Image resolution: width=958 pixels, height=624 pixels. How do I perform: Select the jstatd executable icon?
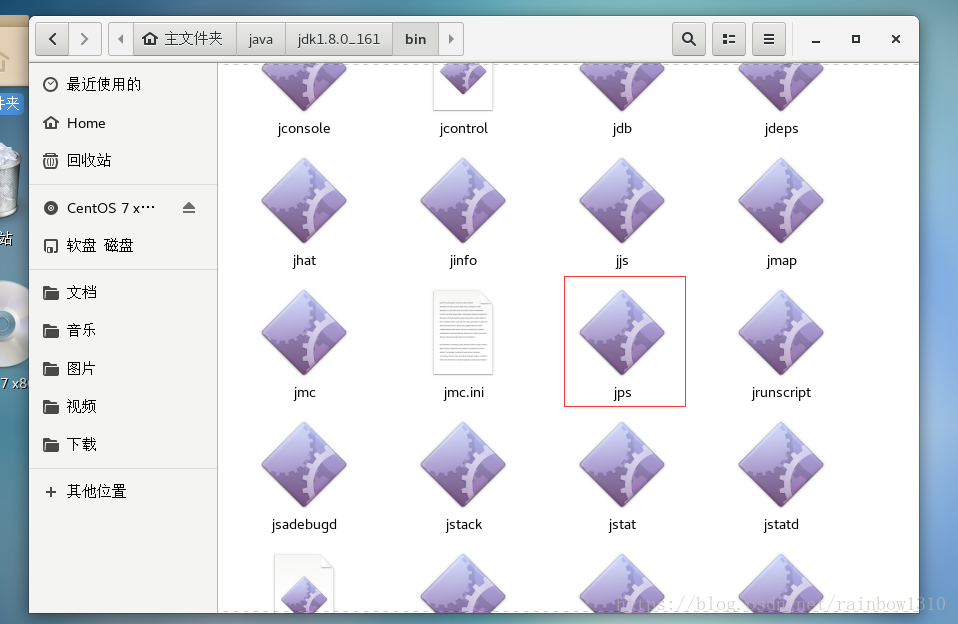pyautogui.click(x=781, y=464)
